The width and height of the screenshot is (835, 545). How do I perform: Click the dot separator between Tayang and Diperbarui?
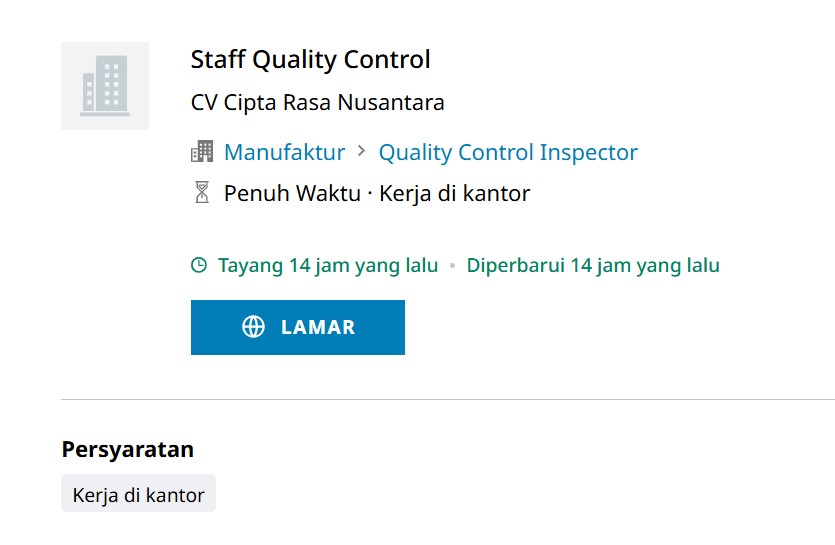453,265
